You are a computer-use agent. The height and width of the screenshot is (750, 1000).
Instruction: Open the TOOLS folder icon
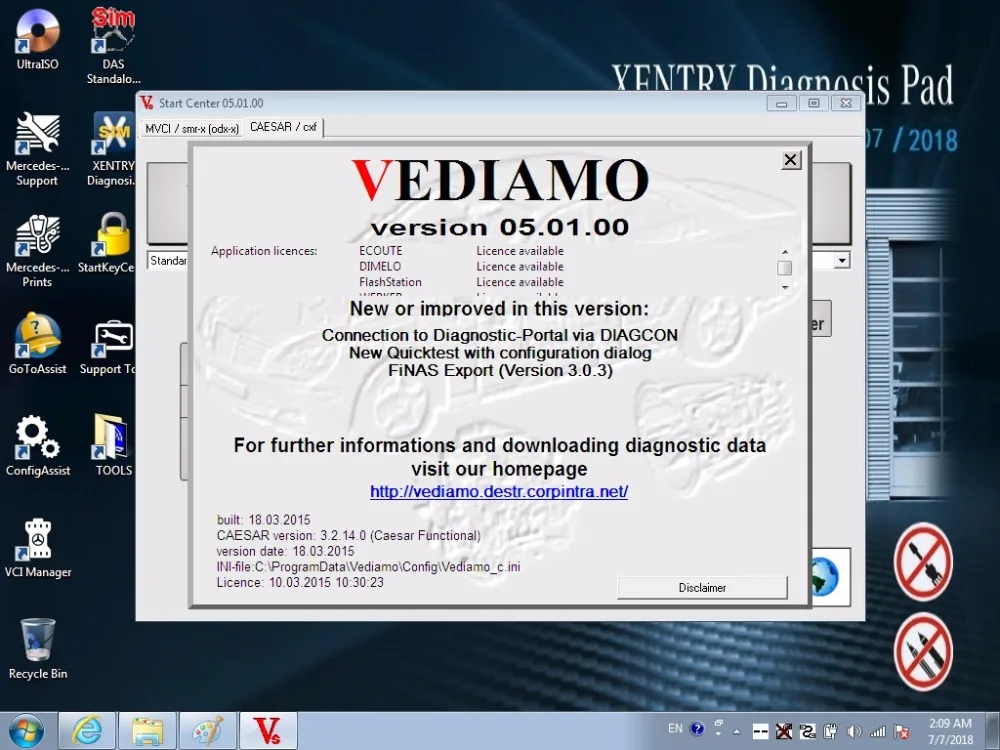[113, 445]
